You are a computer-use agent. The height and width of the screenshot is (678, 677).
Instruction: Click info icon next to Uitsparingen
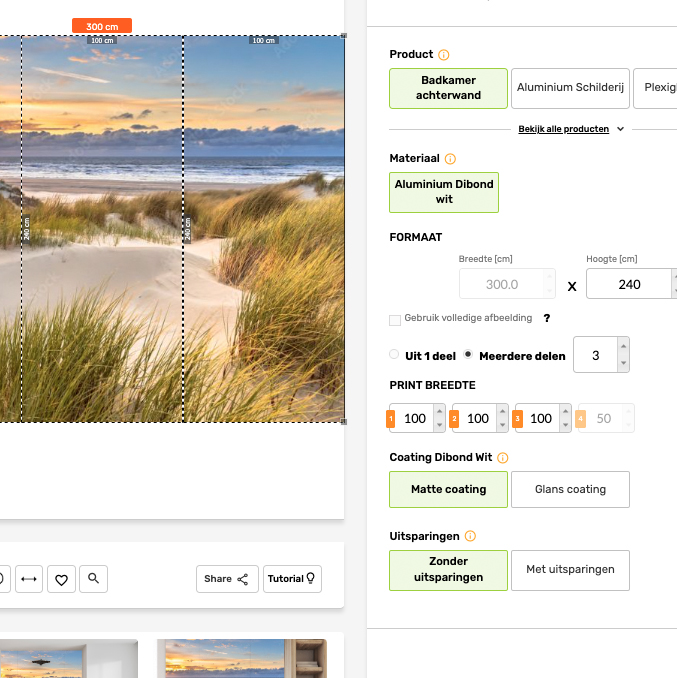point(470,537)
